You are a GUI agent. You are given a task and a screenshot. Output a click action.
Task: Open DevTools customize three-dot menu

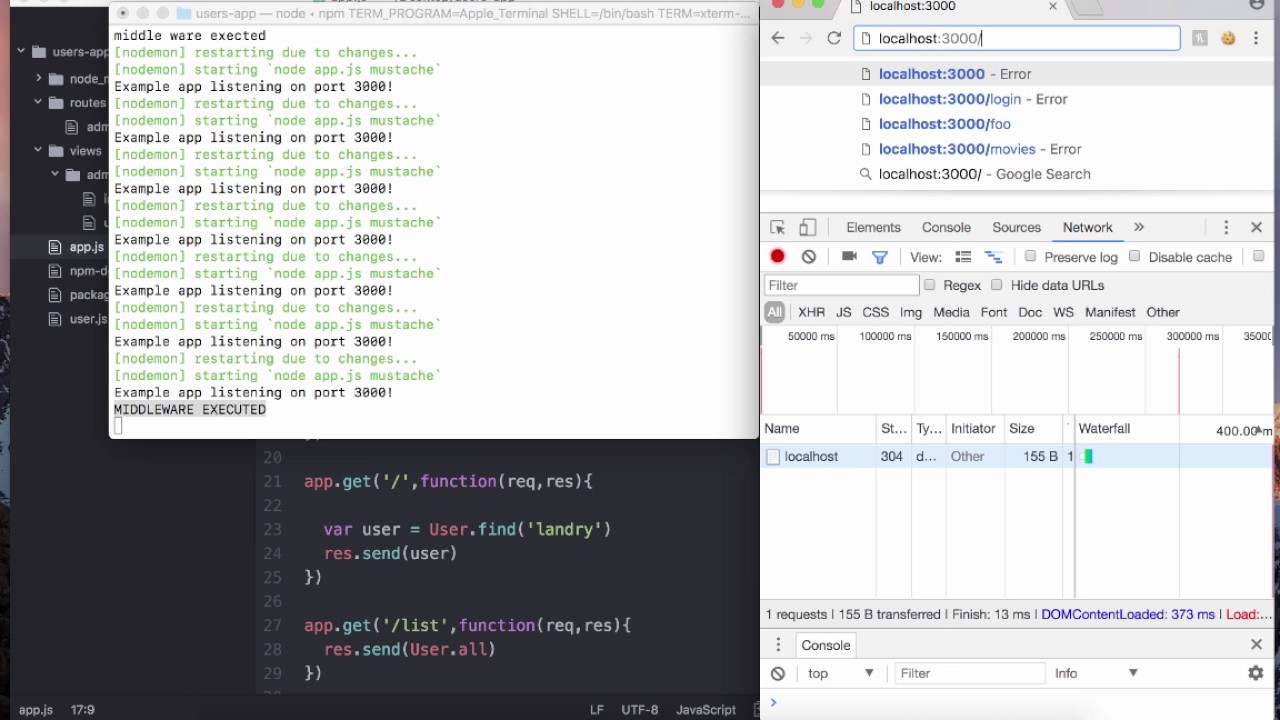pyautogui.click(x=1226, y=227)
